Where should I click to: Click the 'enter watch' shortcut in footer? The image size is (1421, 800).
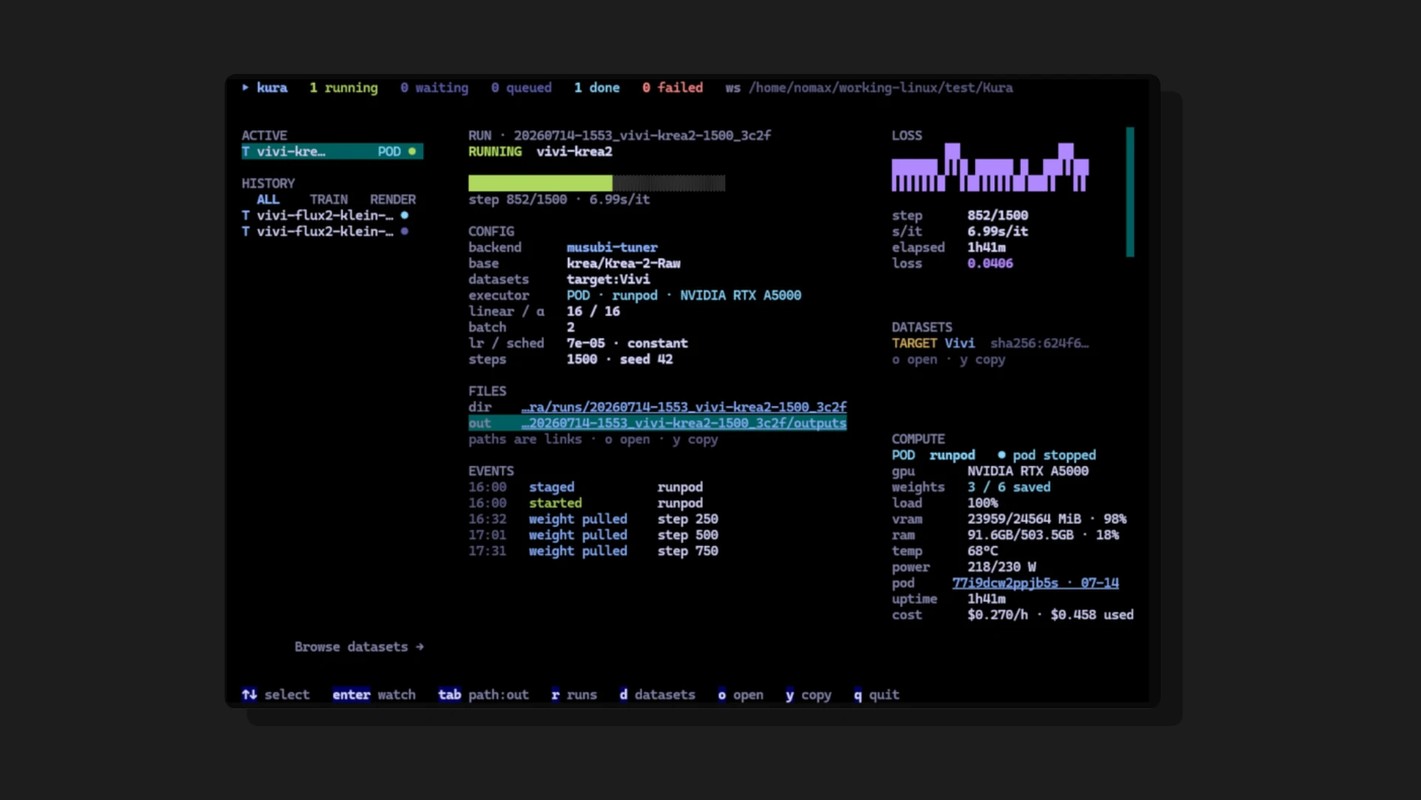pyautogui.click(x=374, y=695)
